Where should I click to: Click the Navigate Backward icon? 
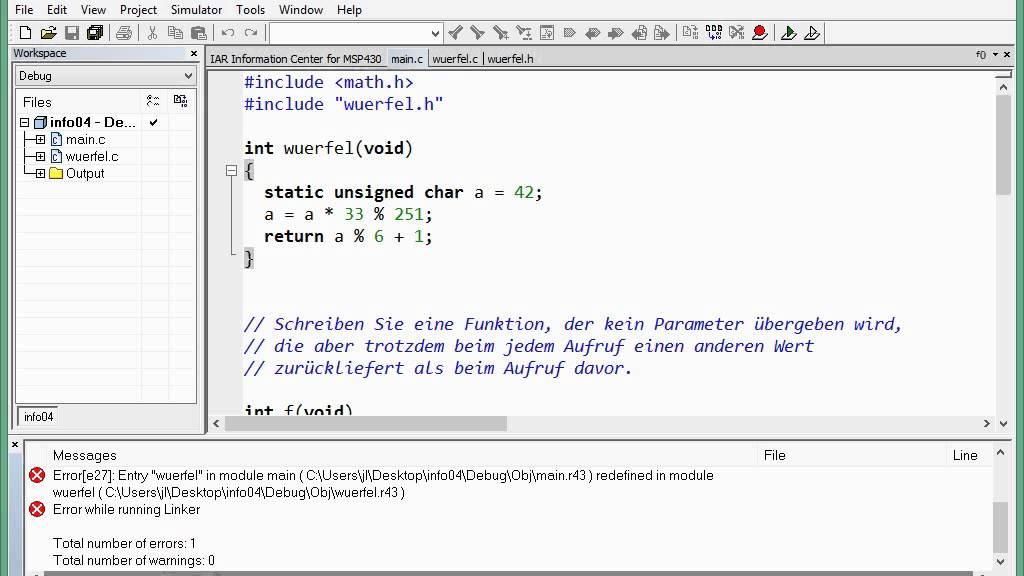click(x=639, y=33)
